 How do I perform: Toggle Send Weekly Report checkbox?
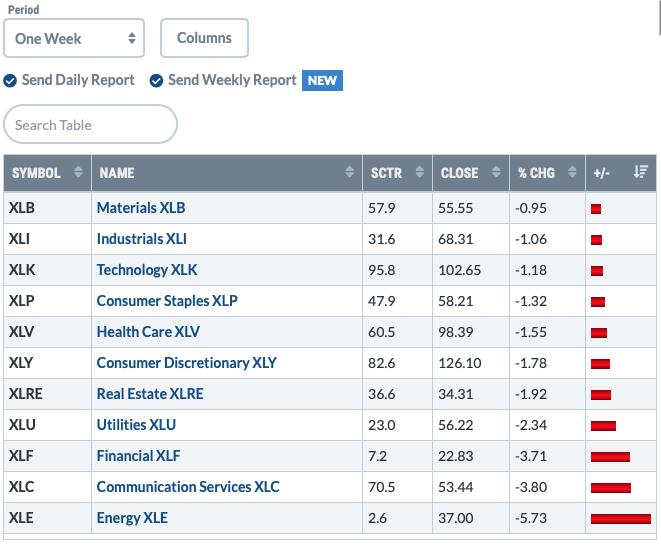[156, 80]
